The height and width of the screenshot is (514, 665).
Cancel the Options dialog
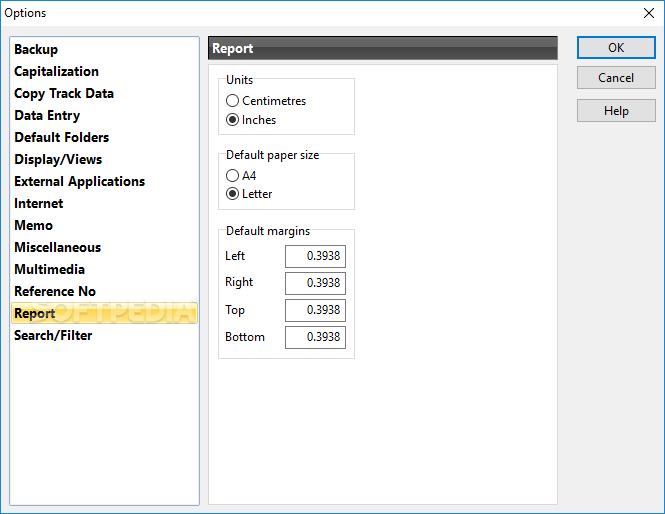pyautogui.click(x=616, y=78)
